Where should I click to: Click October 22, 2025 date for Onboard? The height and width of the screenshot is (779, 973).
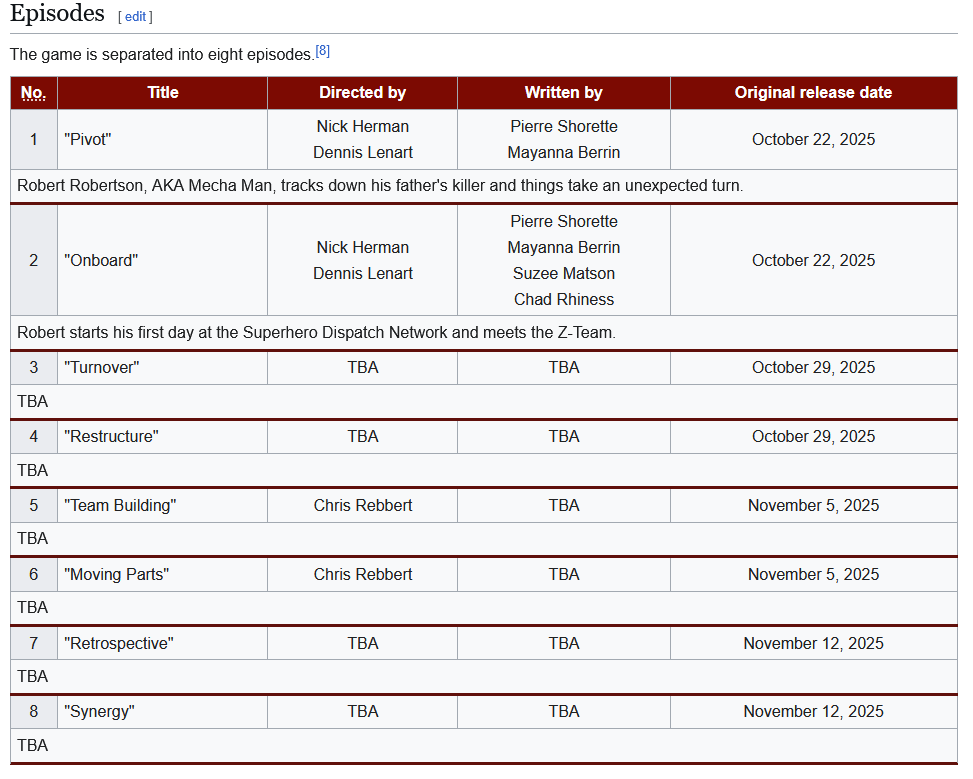(x=814, y=260)
